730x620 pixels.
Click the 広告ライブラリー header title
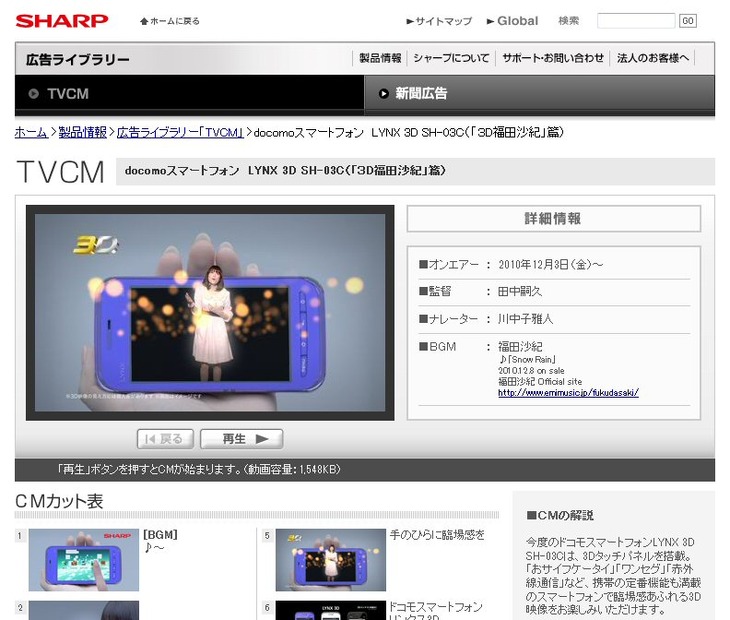pyautogui.click(x=78, y=60)
